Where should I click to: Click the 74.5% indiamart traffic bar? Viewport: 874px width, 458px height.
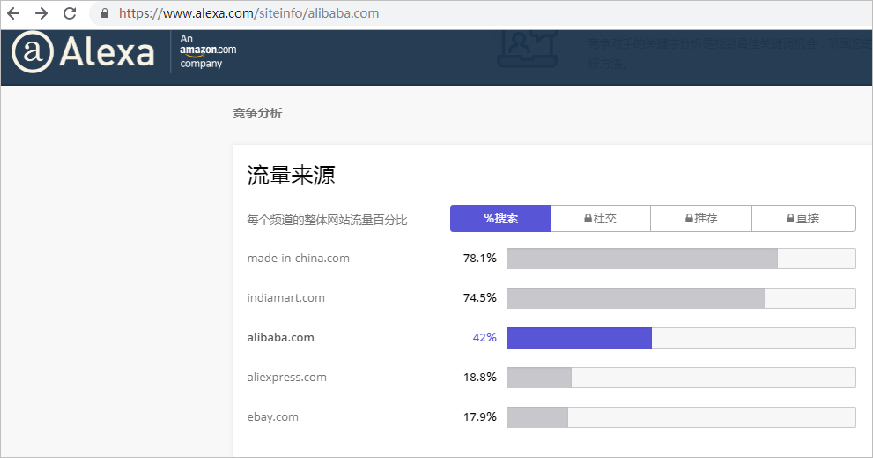pyautogui.click(x=681, y=299)
